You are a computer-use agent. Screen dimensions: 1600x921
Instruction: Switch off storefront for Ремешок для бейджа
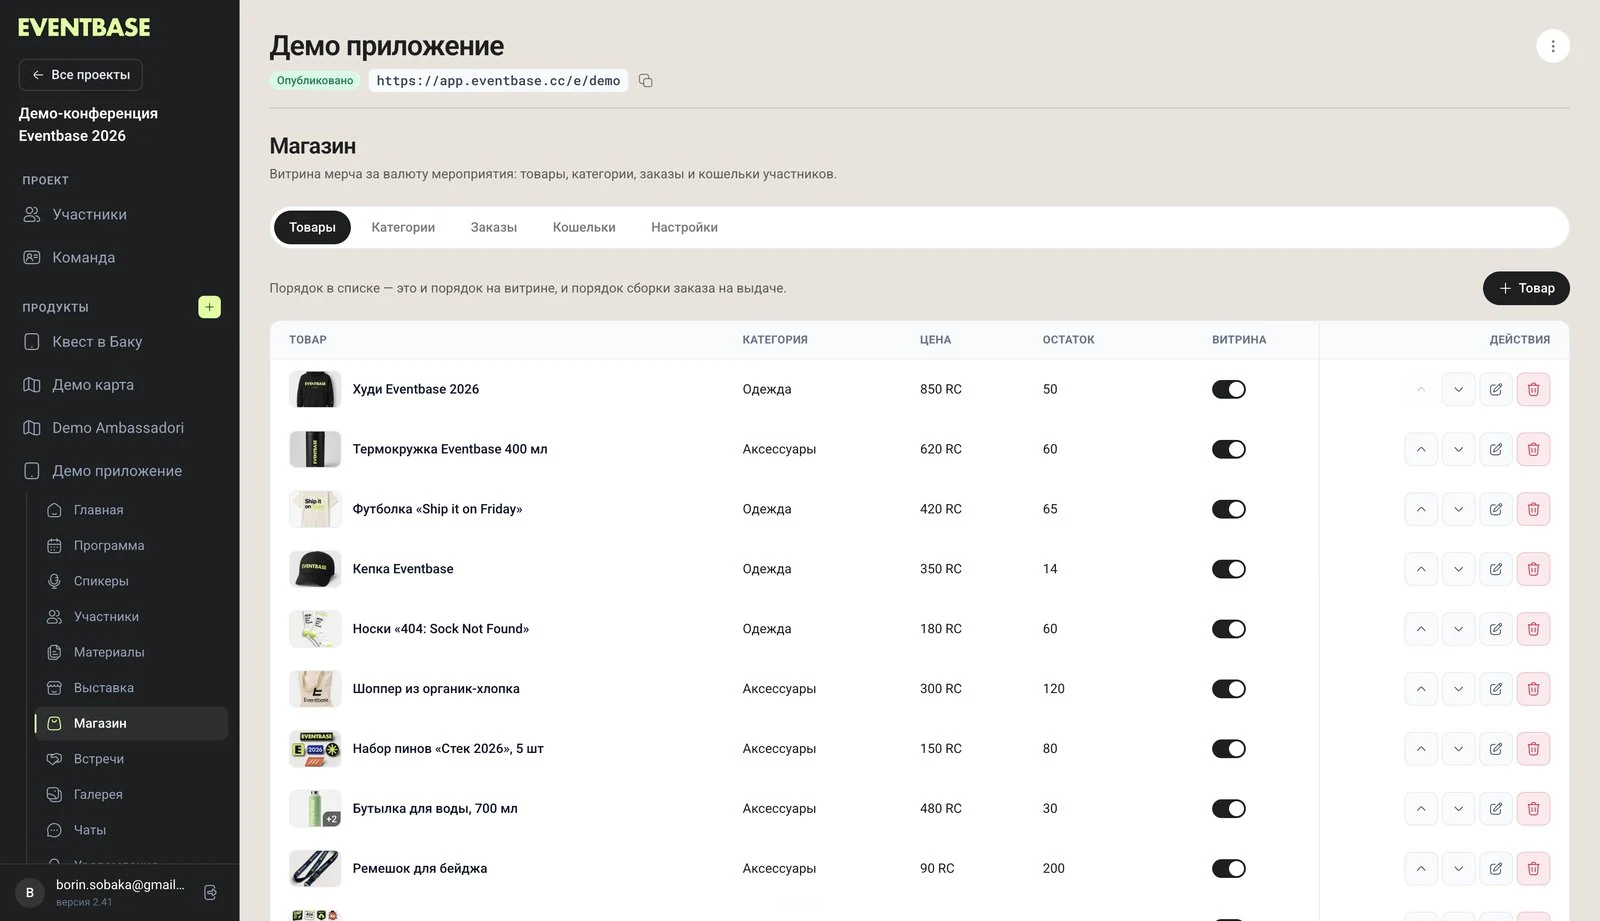pos(1229,869)
